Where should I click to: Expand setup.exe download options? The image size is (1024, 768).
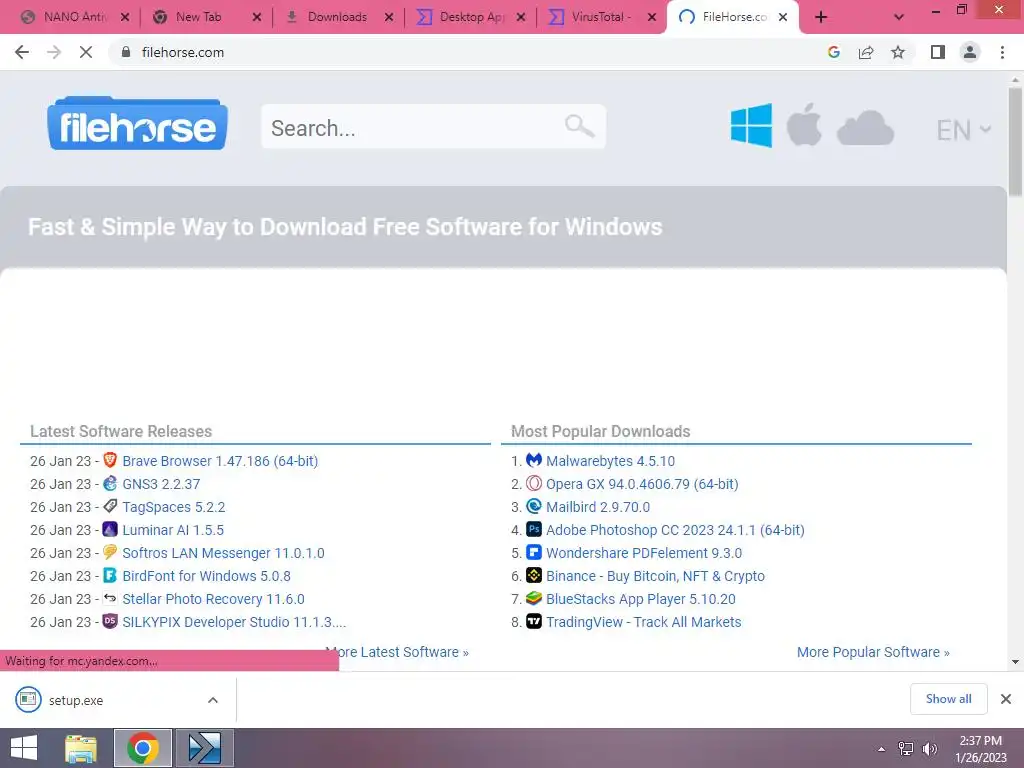pyautogui.click(x=213, y=700)
